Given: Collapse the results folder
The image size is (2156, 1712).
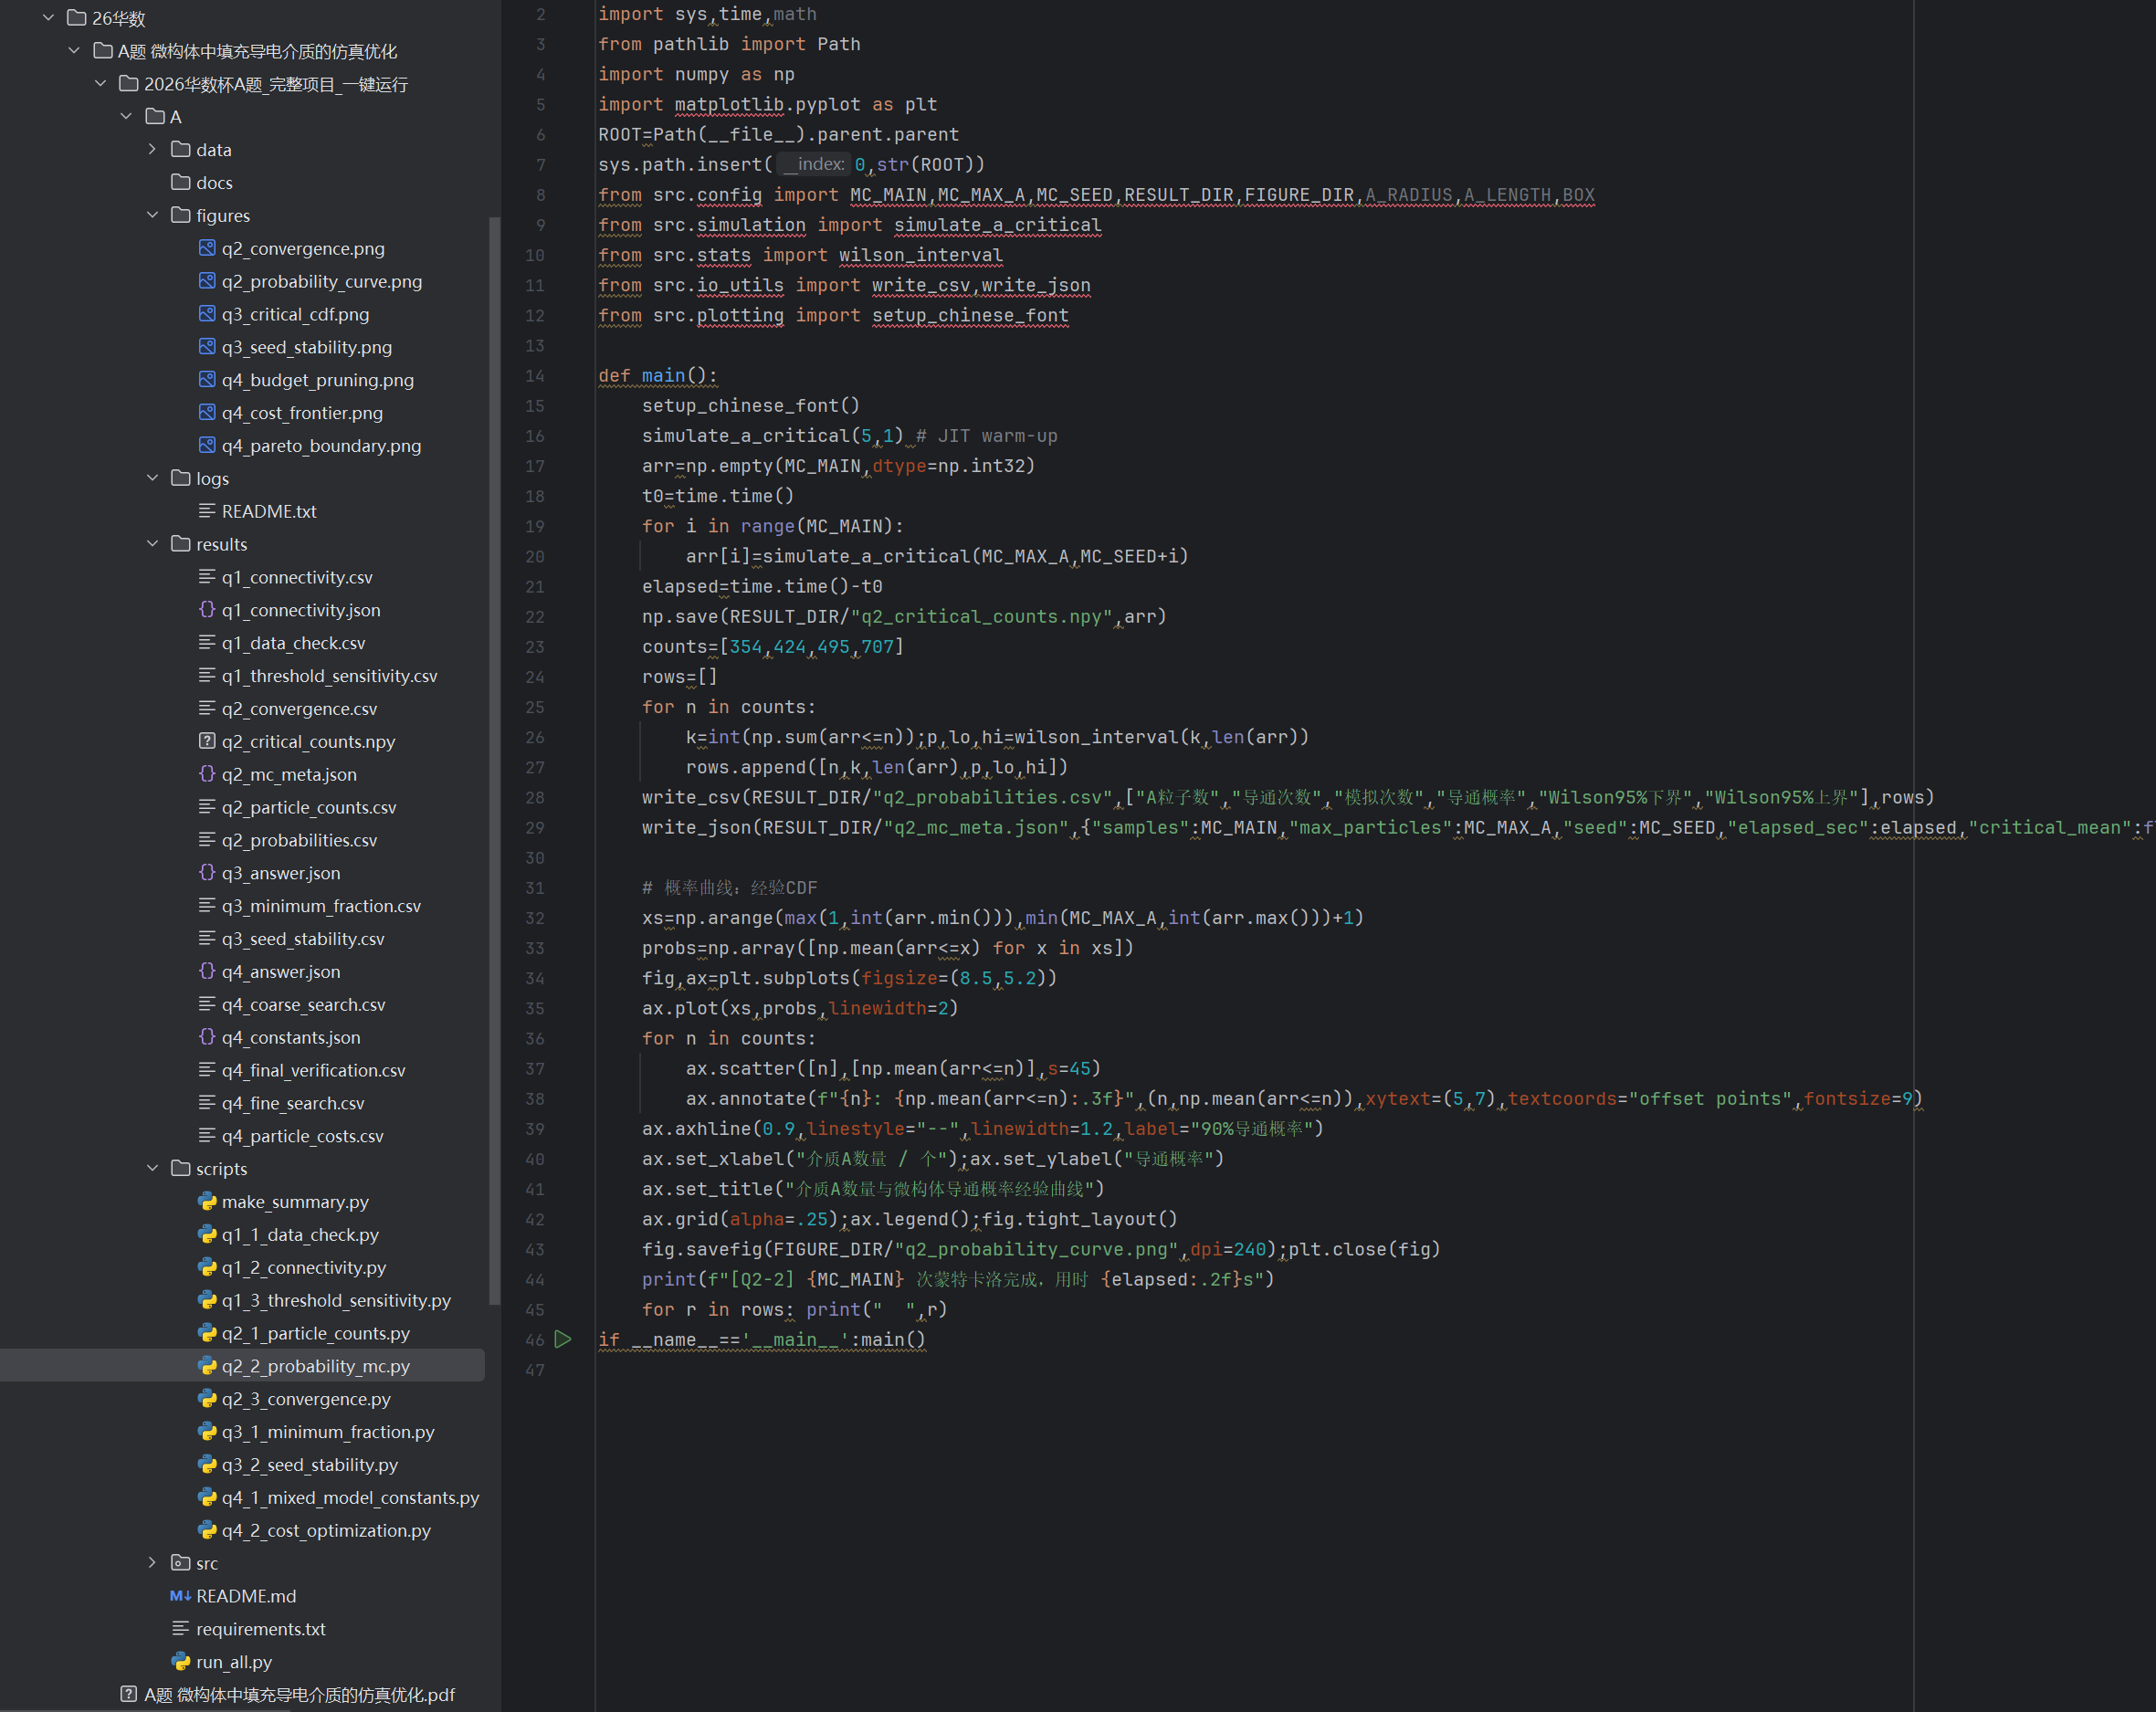Looking at the screenshot, I should click(x=152, y=544).
